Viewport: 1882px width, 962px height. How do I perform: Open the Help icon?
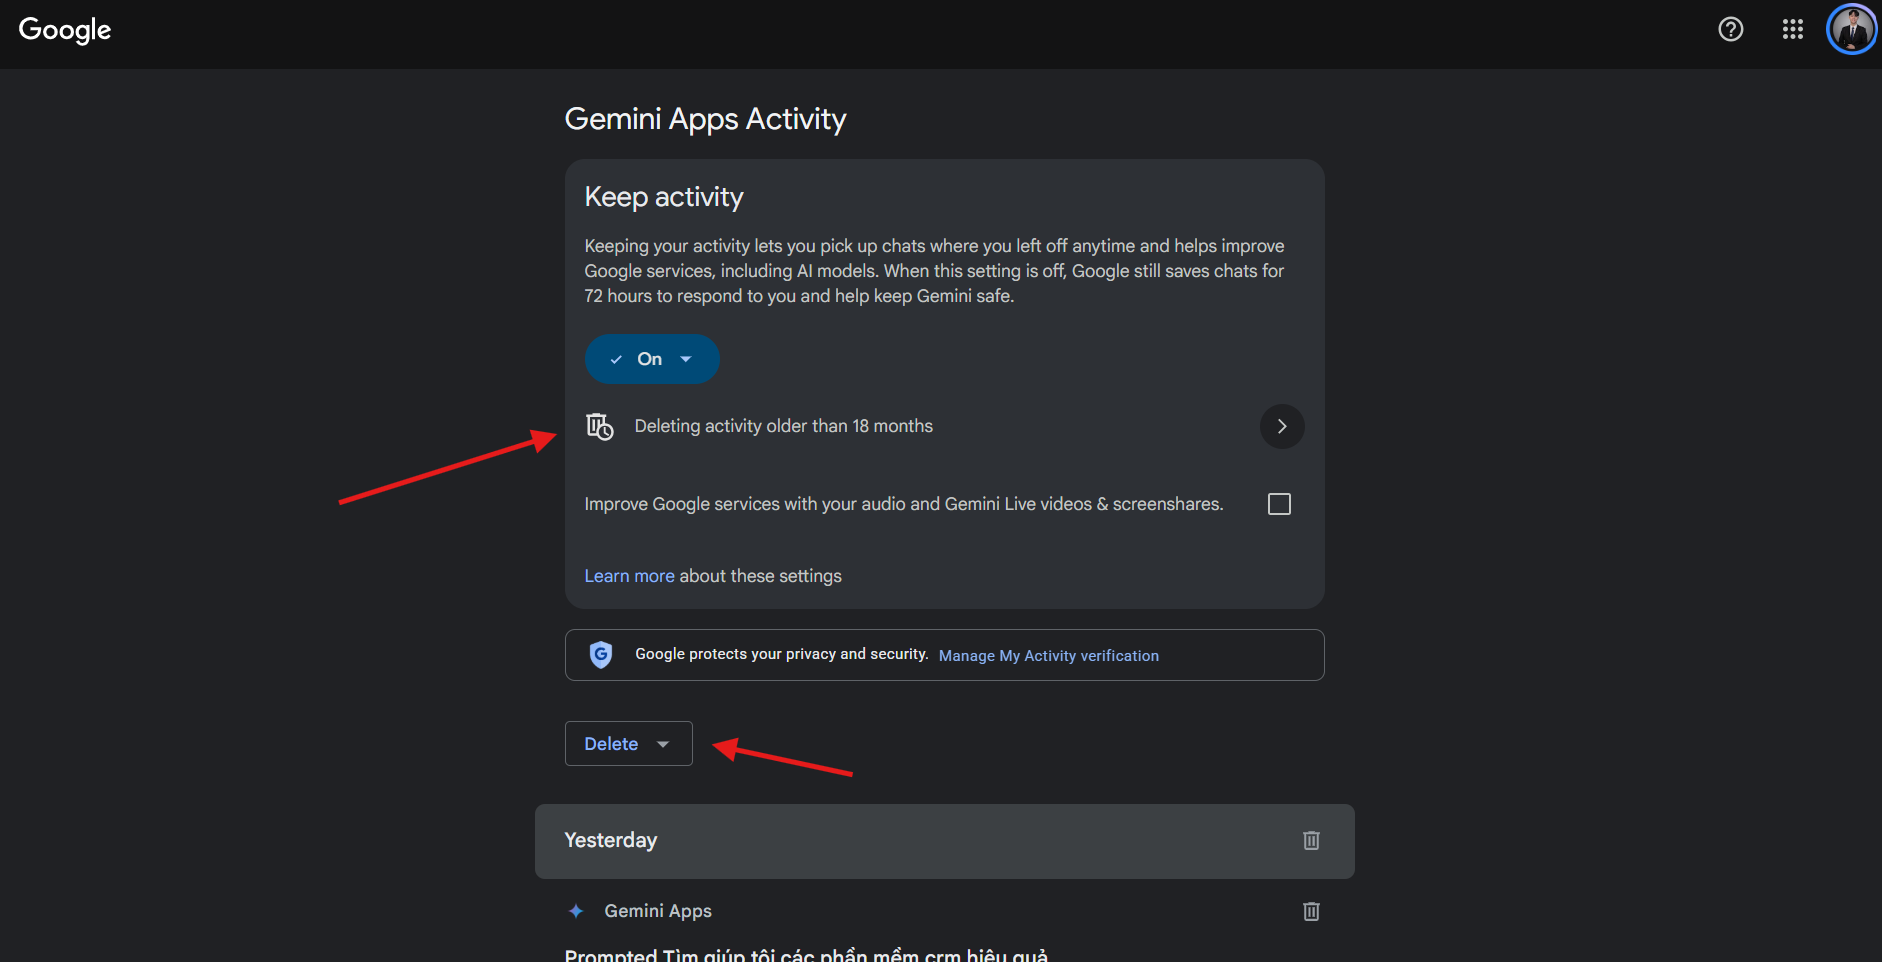(1731, 30)
